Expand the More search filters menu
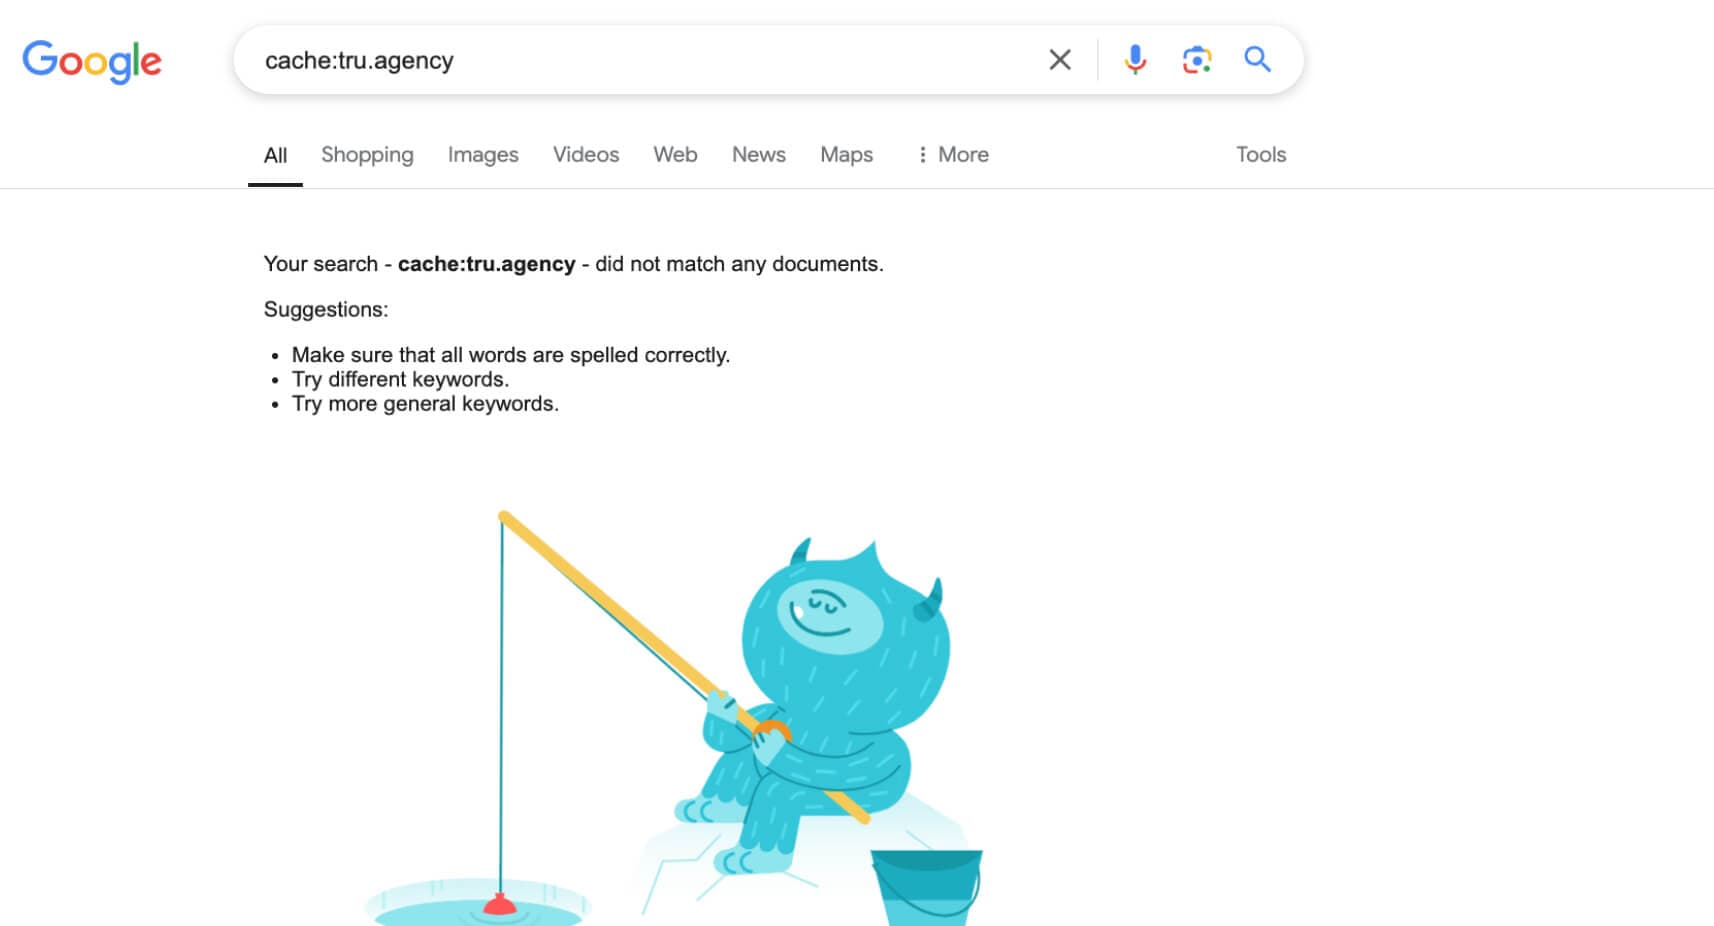This screenshot has width=1714, height=926. (x=953, y=155)
